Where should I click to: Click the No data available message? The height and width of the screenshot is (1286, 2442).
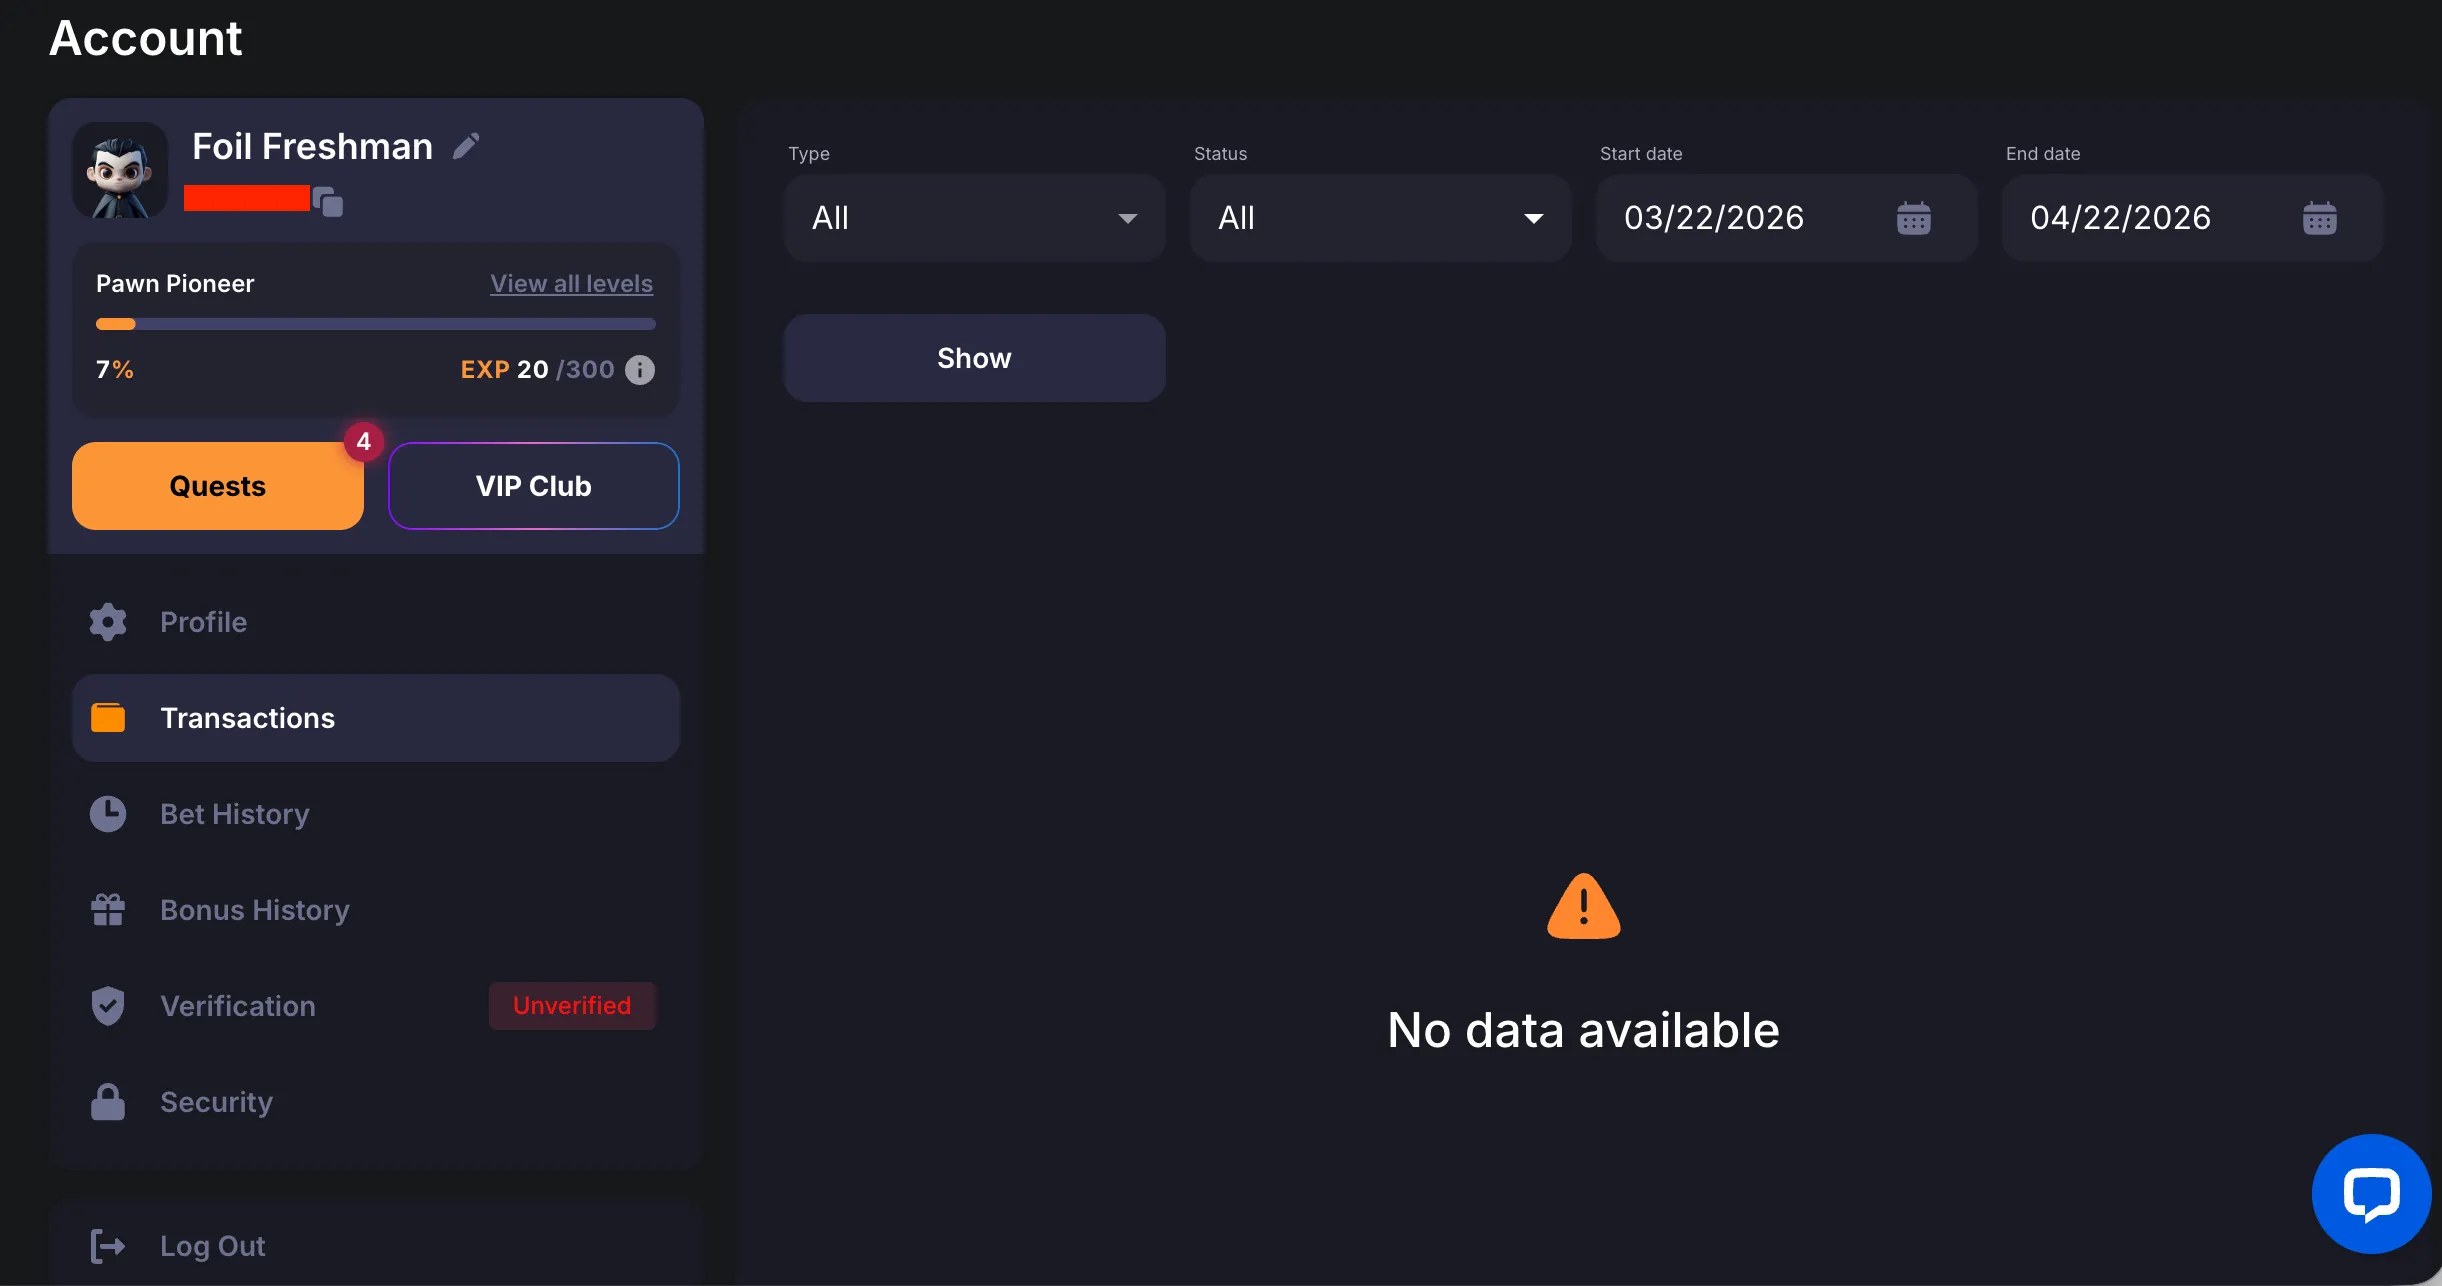coord(1584,1030)
